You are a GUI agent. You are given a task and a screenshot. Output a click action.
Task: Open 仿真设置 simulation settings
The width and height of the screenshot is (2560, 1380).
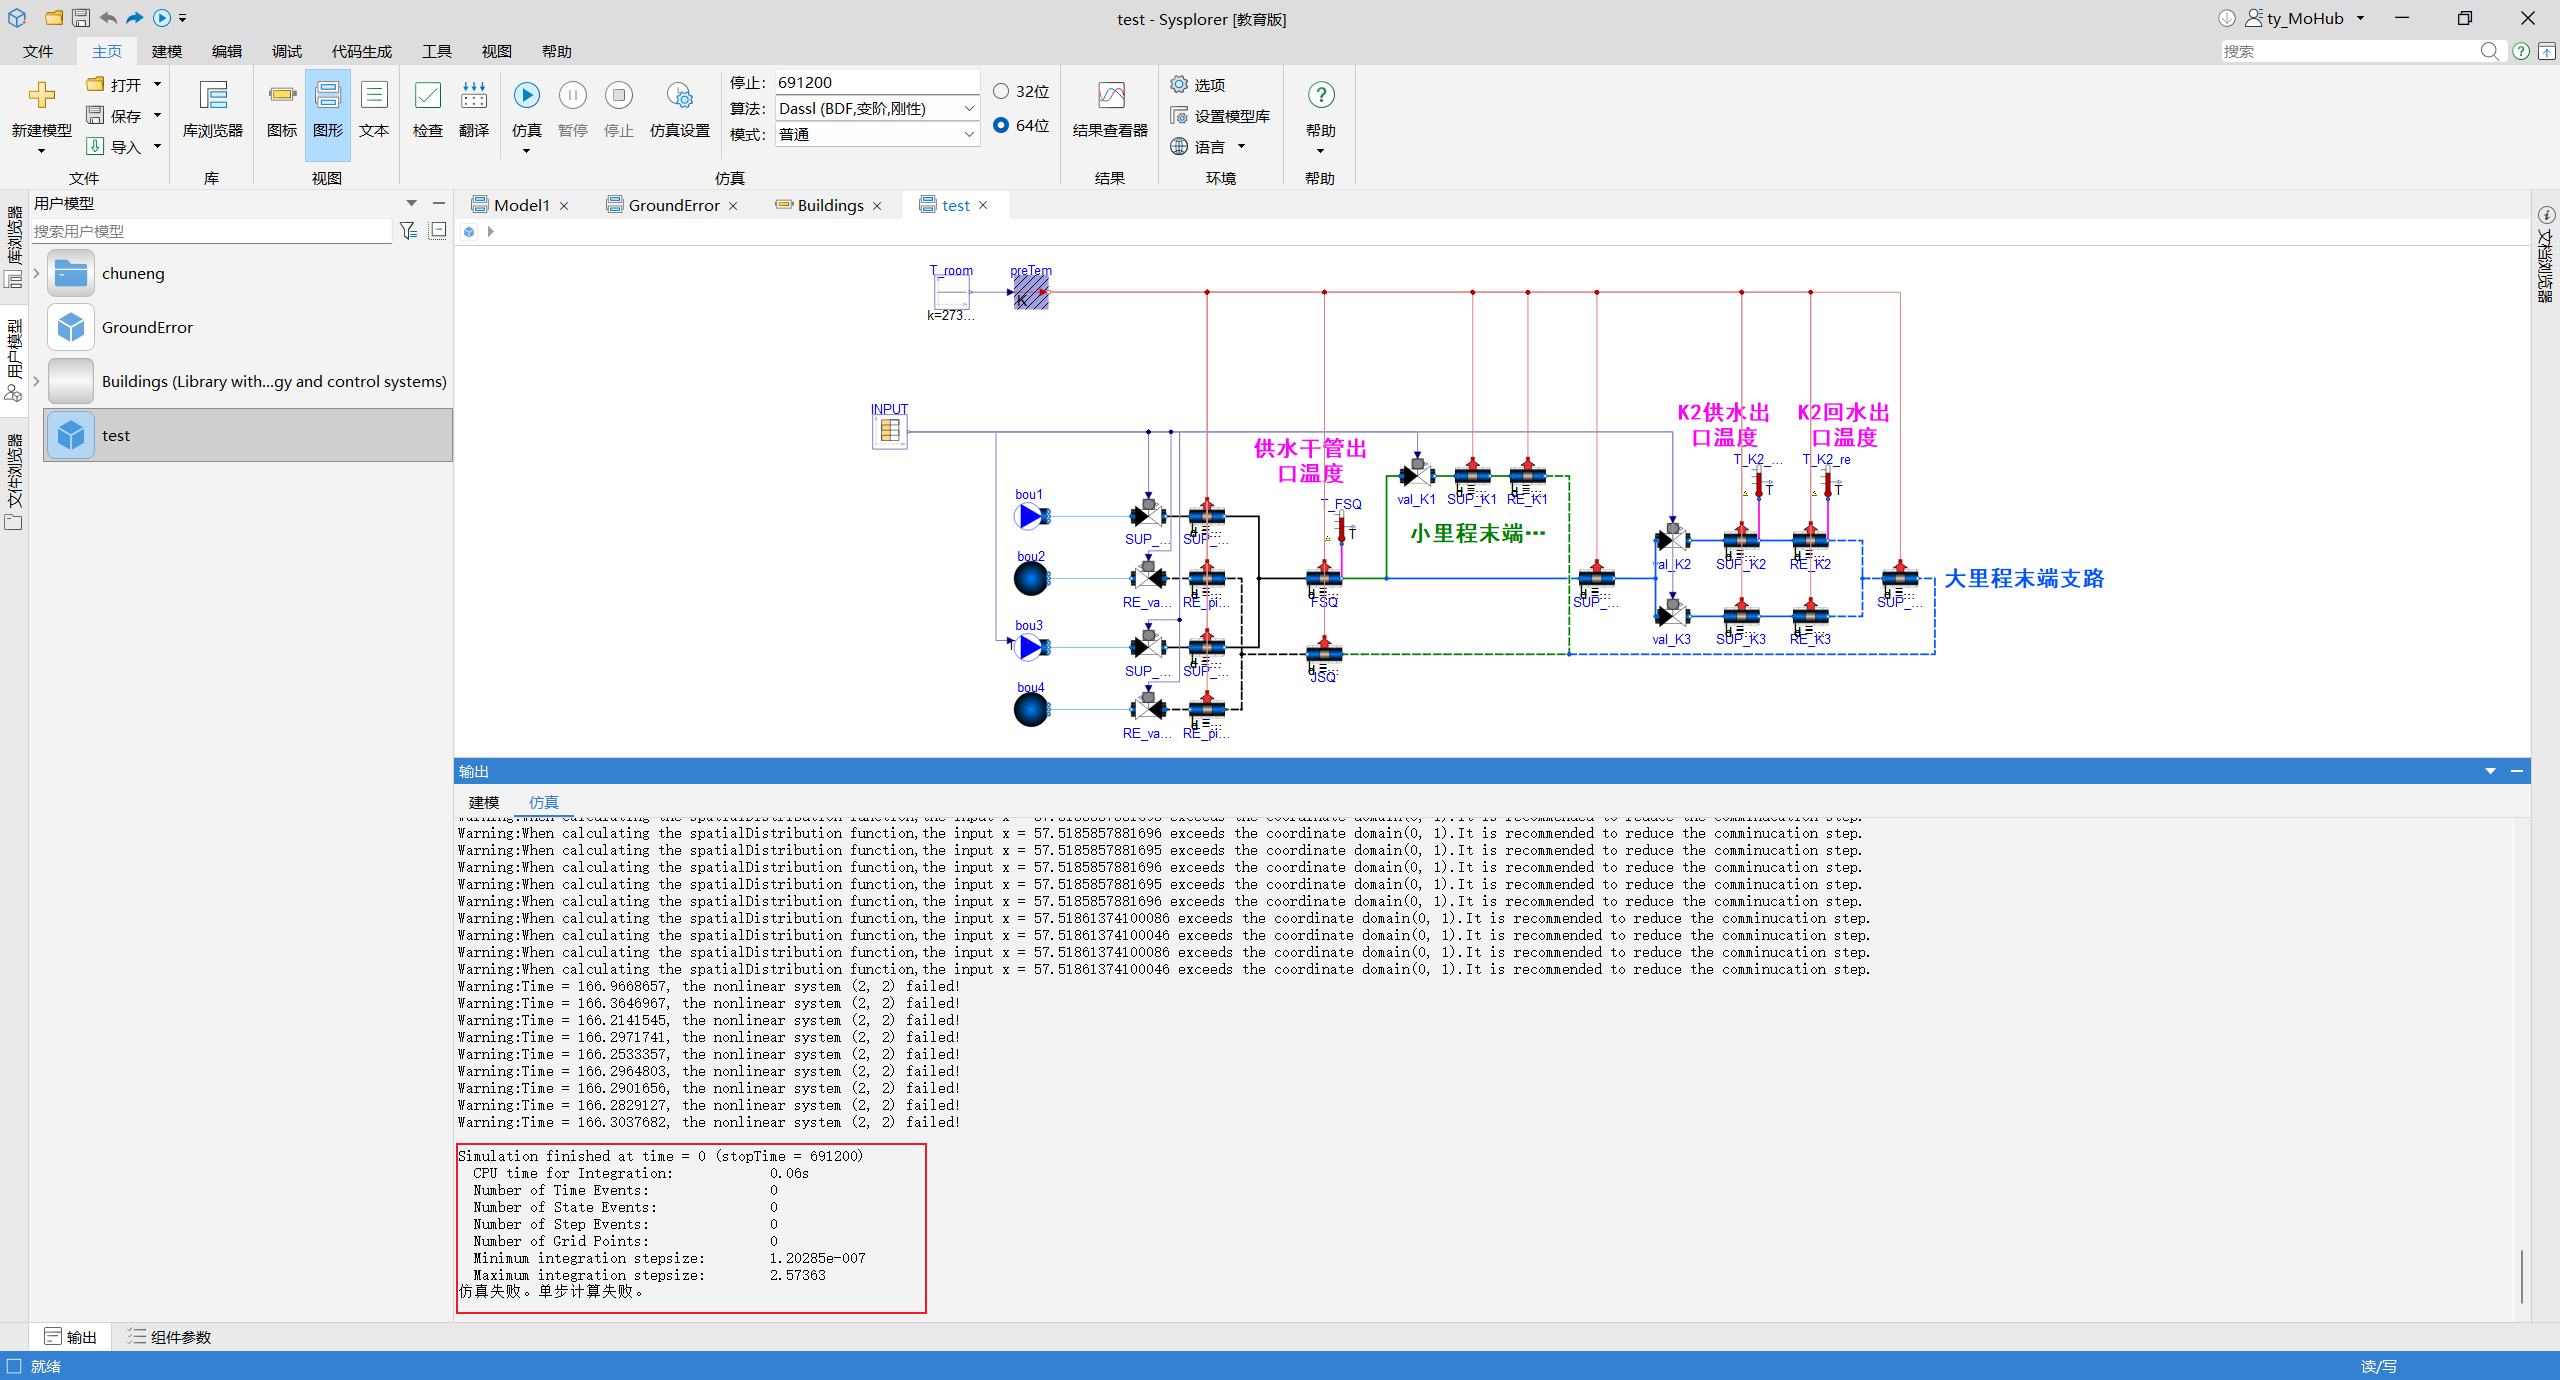679,110
